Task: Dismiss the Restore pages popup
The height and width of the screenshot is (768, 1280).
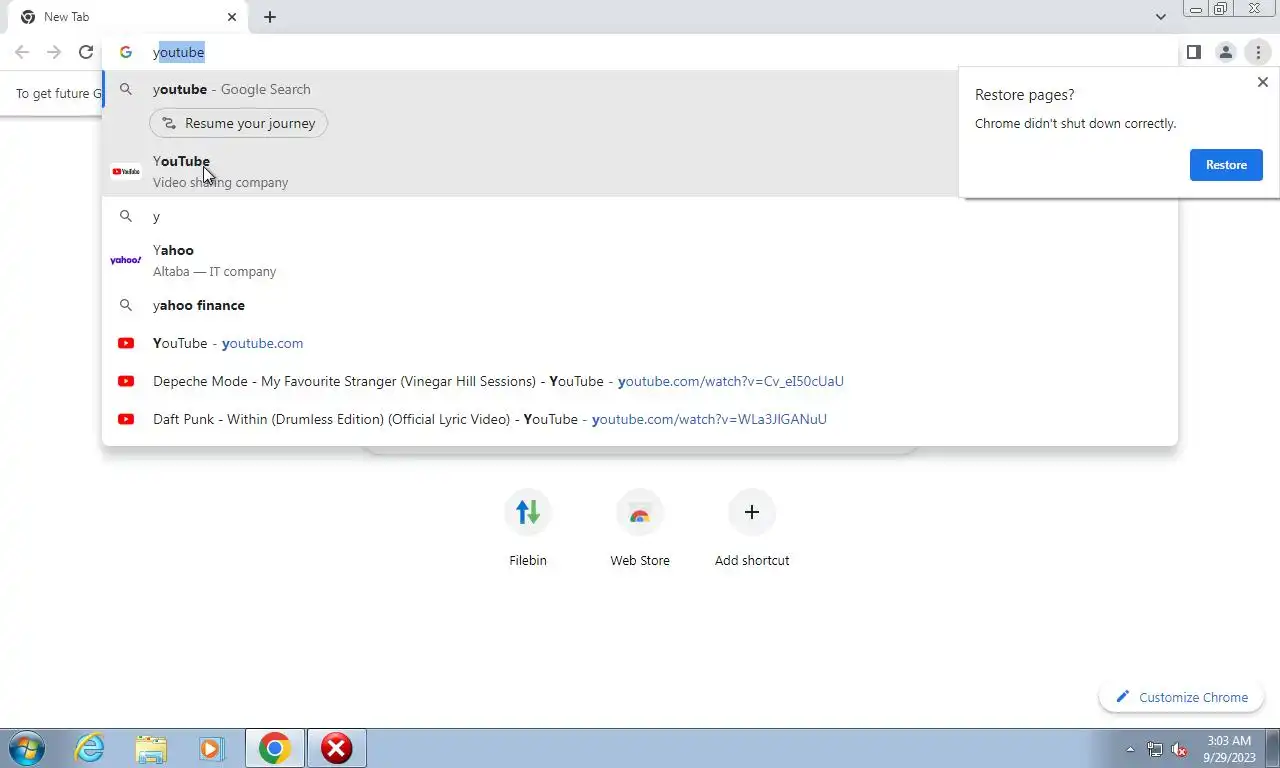Action: [x=1262, y=82]
